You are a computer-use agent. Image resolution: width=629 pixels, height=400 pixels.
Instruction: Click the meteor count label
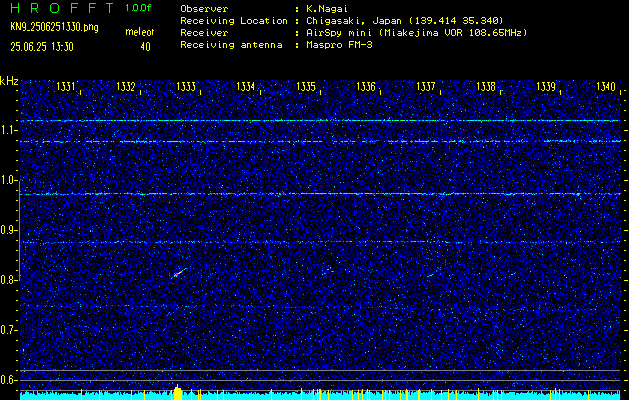140,32
